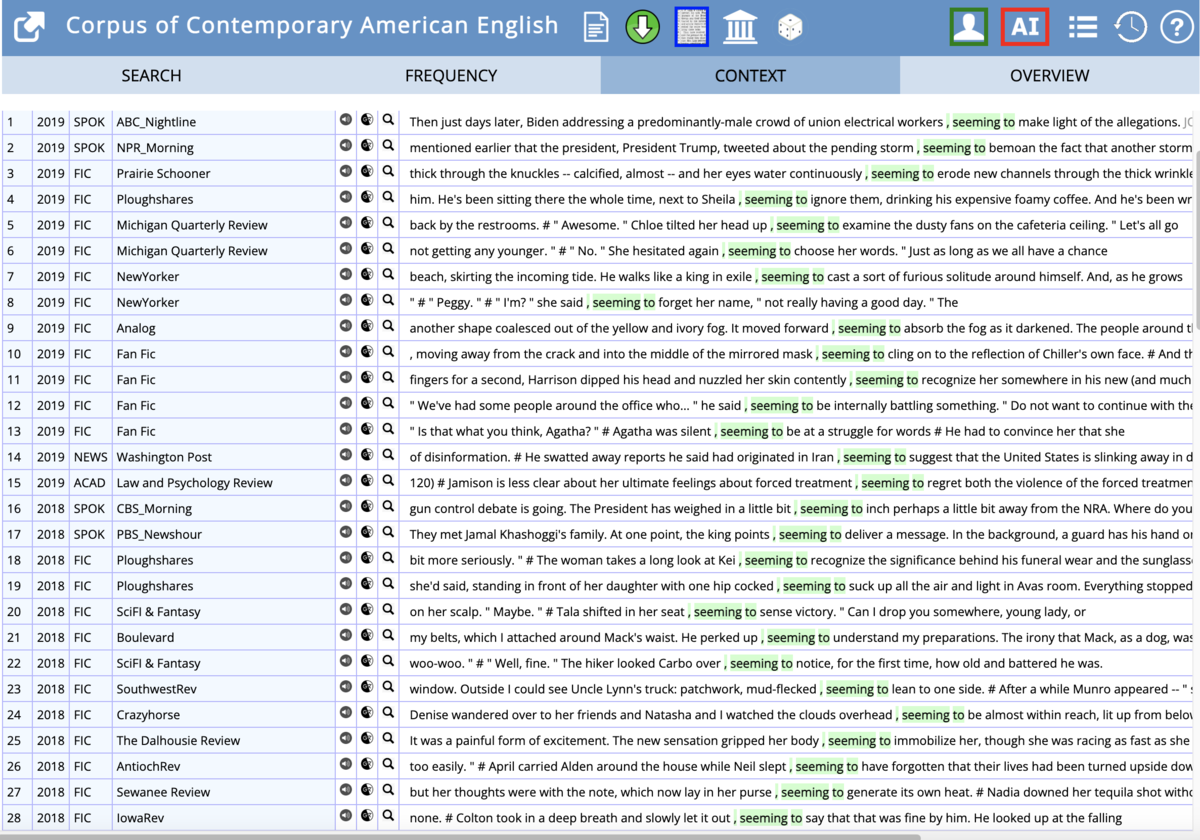This screenshot has width=1200, height=840.
Task: Click the Corpus of Contemporary American English title
Action: pyautogui.click(x=312, y=26)
